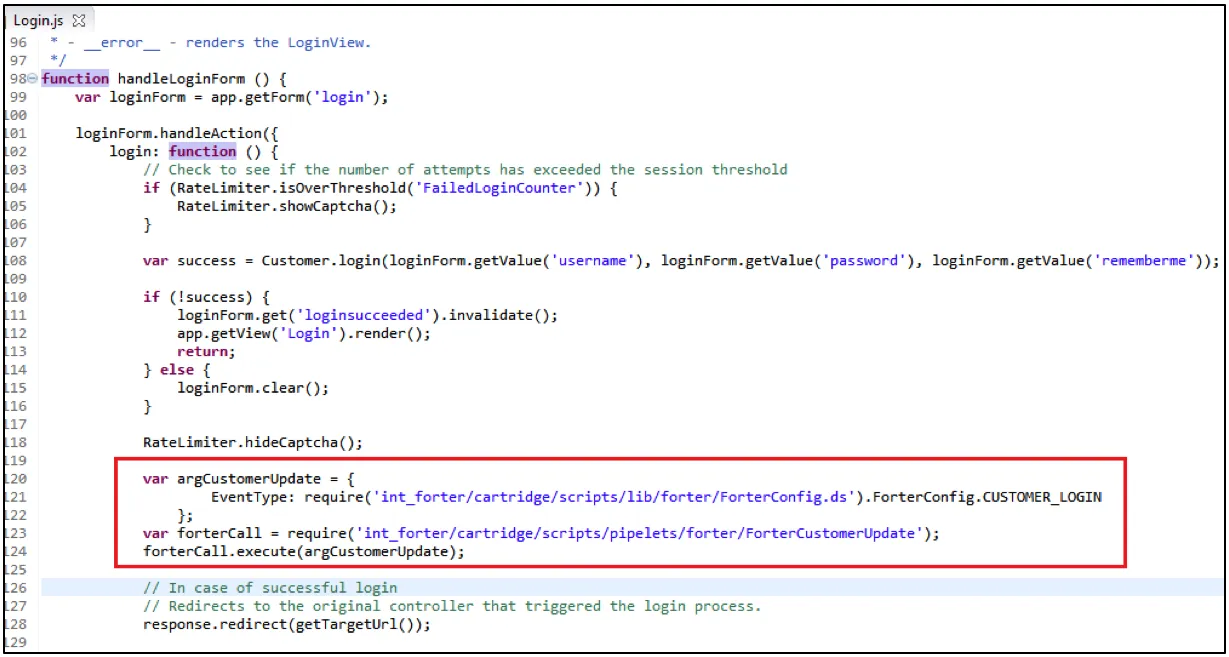
Task: Click line number 99 in the gutter
Action: [x=19, y=97]
